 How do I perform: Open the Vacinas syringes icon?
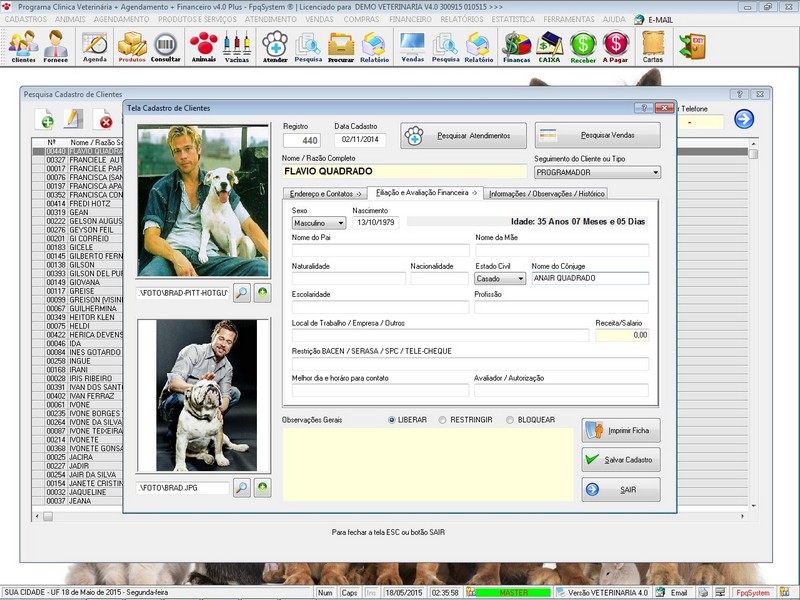(x=237, y=46)
